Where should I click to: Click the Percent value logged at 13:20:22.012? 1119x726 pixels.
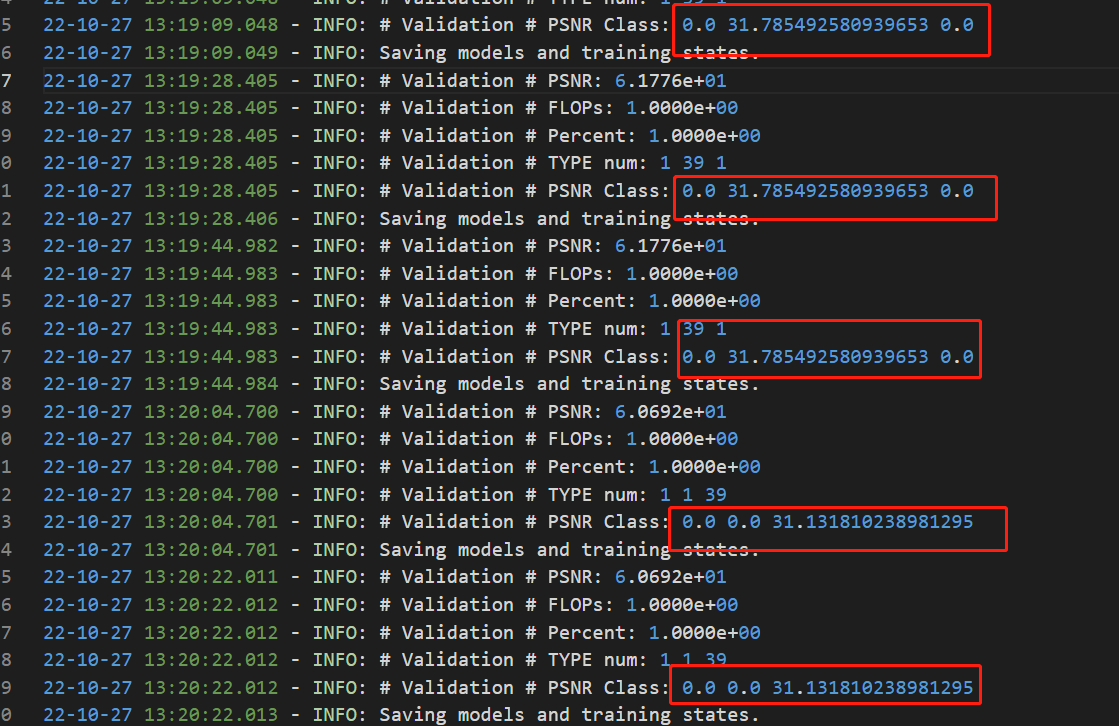click(704, 632)
